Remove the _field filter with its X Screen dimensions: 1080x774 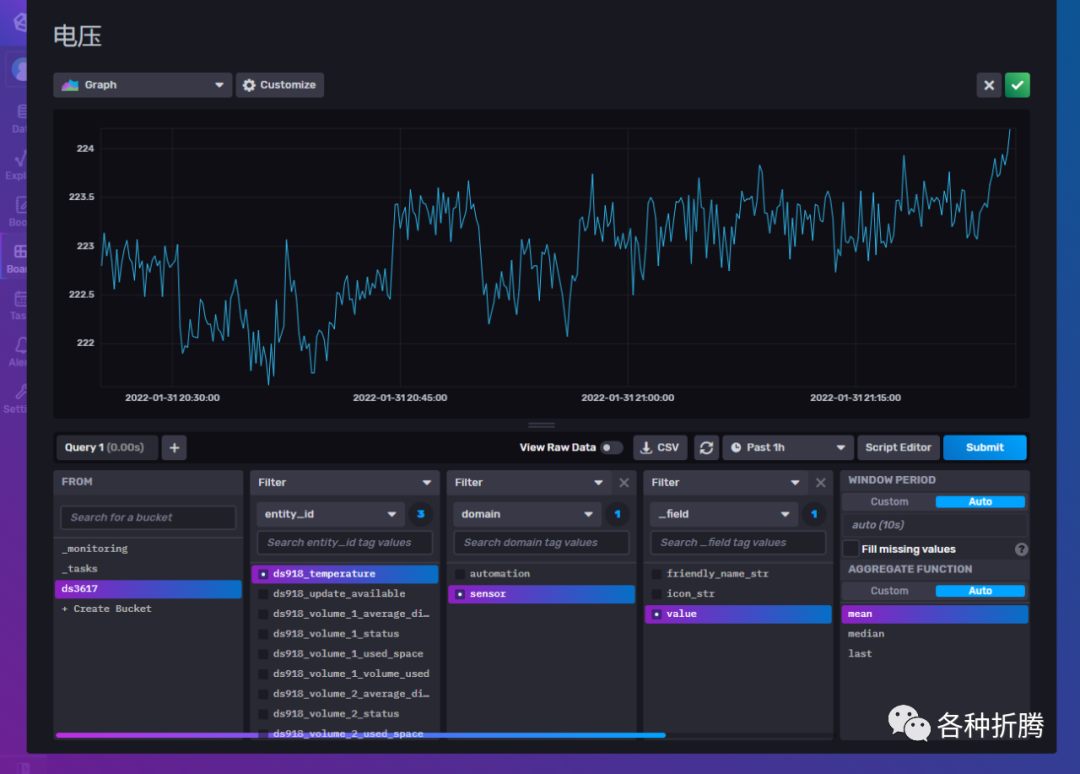[x=820, y=483]
